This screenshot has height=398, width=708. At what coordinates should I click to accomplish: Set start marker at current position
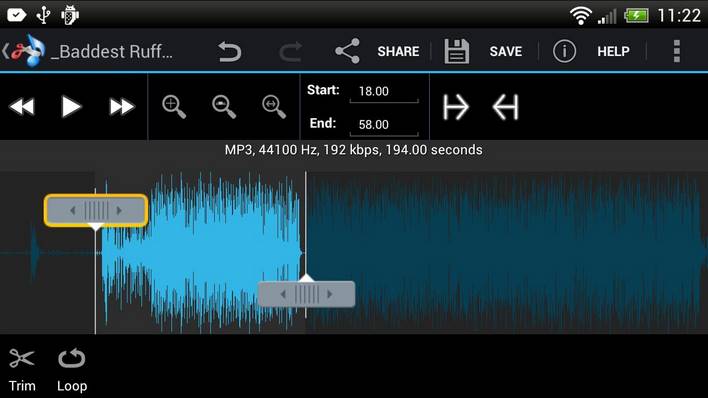pos(456,107)
